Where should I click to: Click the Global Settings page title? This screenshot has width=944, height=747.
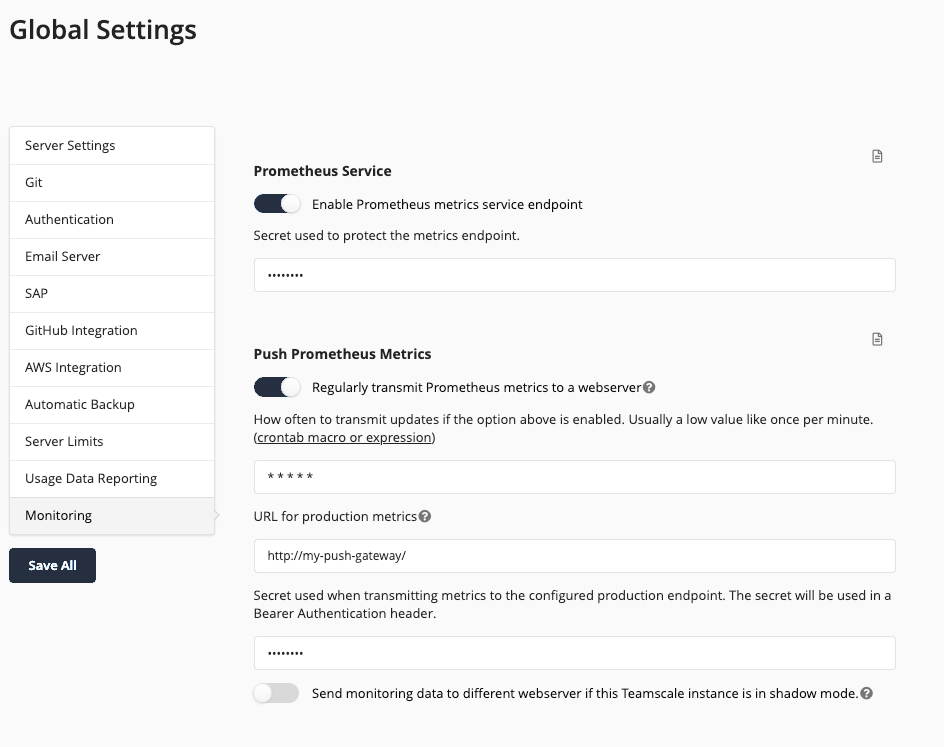(x=103, y=29)
